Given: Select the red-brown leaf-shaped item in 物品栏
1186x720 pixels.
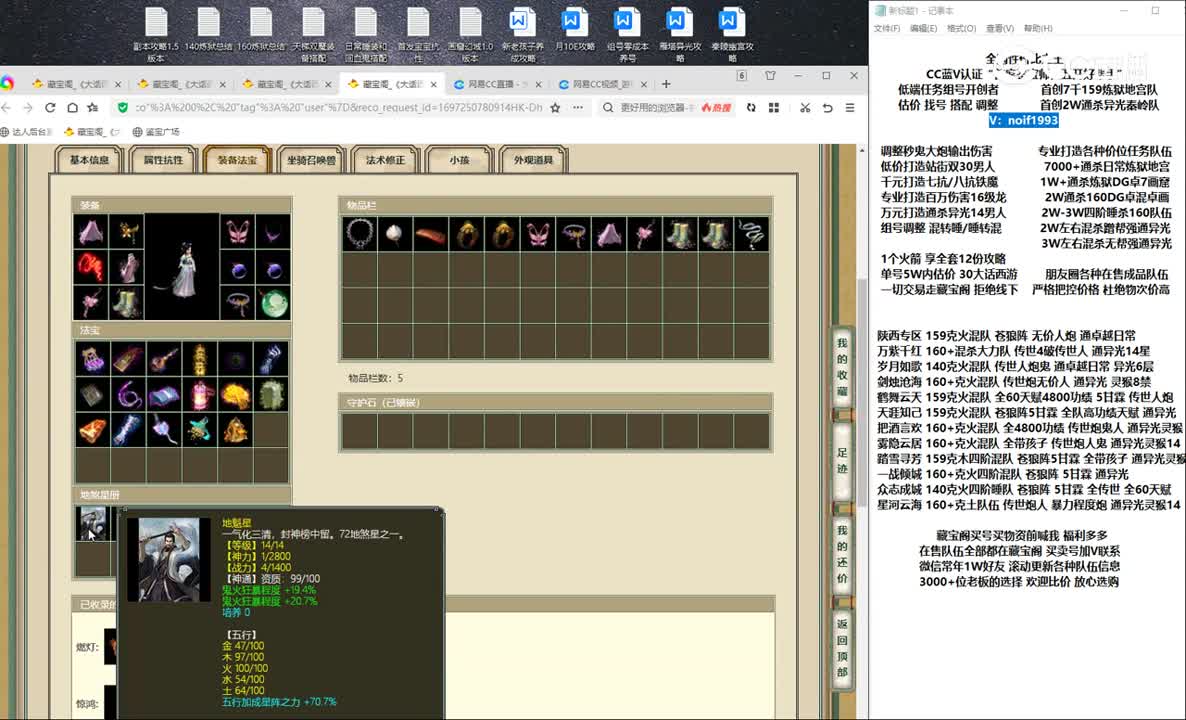Looking at the screenshot, I should (x=430, y=234).
